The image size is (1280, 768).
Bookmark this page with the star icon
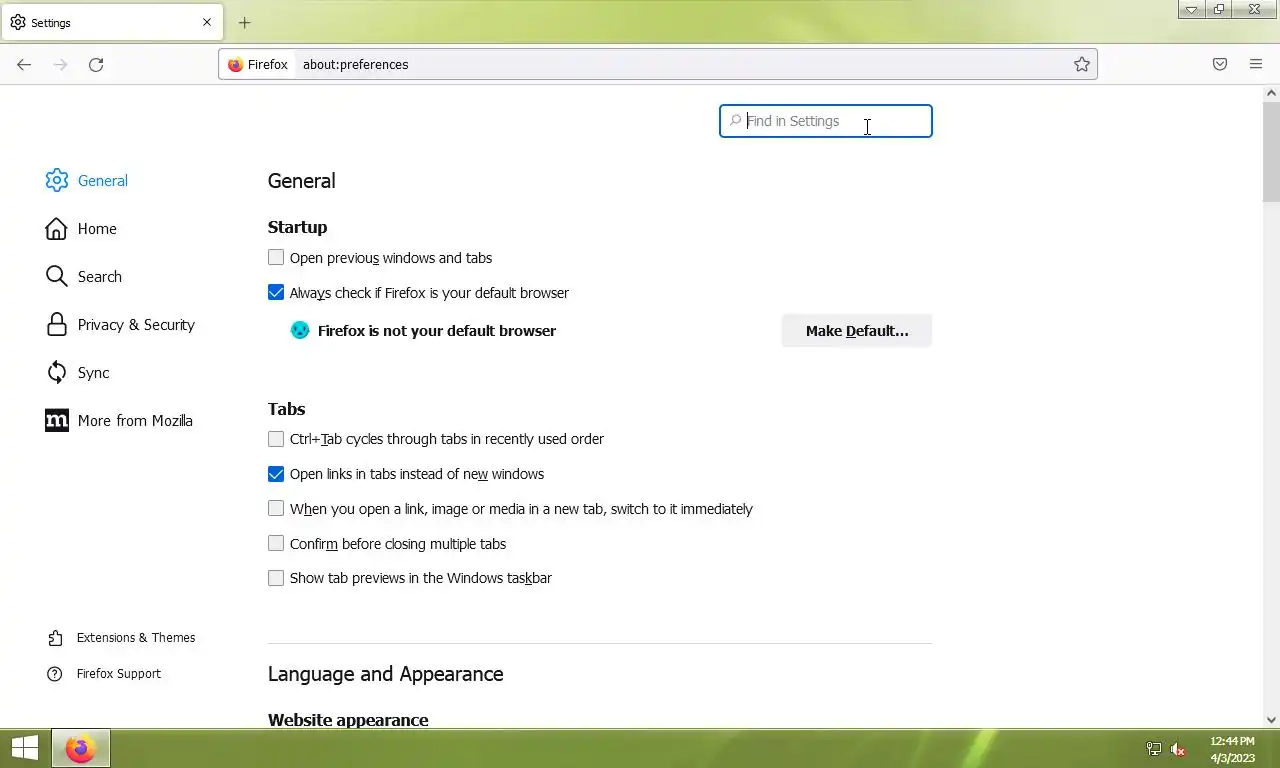(x=1082, y=64)
